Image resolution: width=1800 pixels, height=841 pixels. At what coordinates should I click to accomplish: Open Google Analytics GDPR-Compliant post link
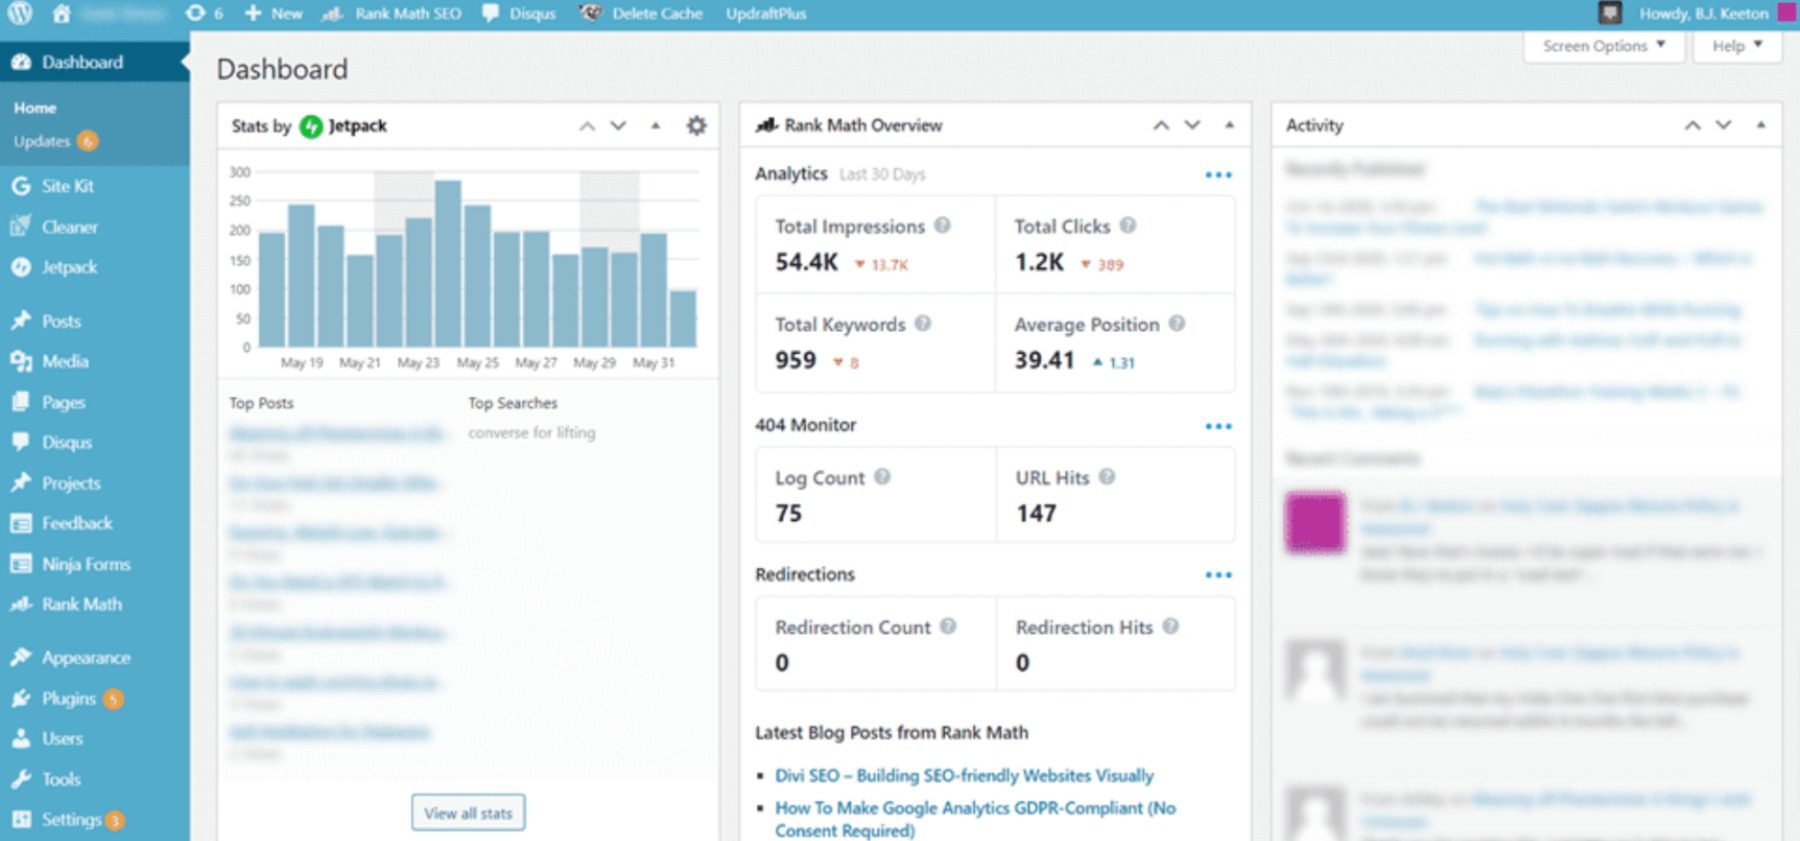(975, 819)
